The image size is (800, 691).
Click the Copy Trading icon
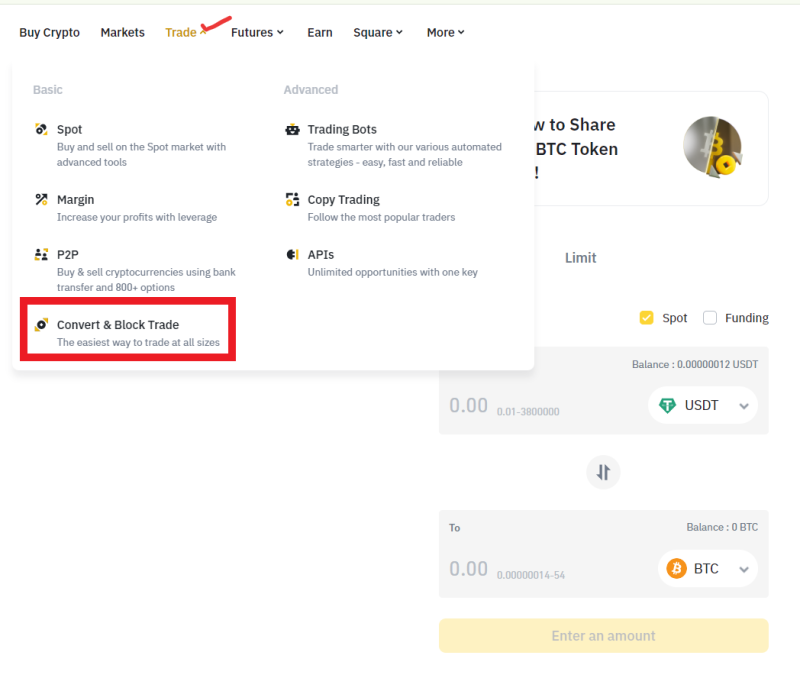(292, 199)
